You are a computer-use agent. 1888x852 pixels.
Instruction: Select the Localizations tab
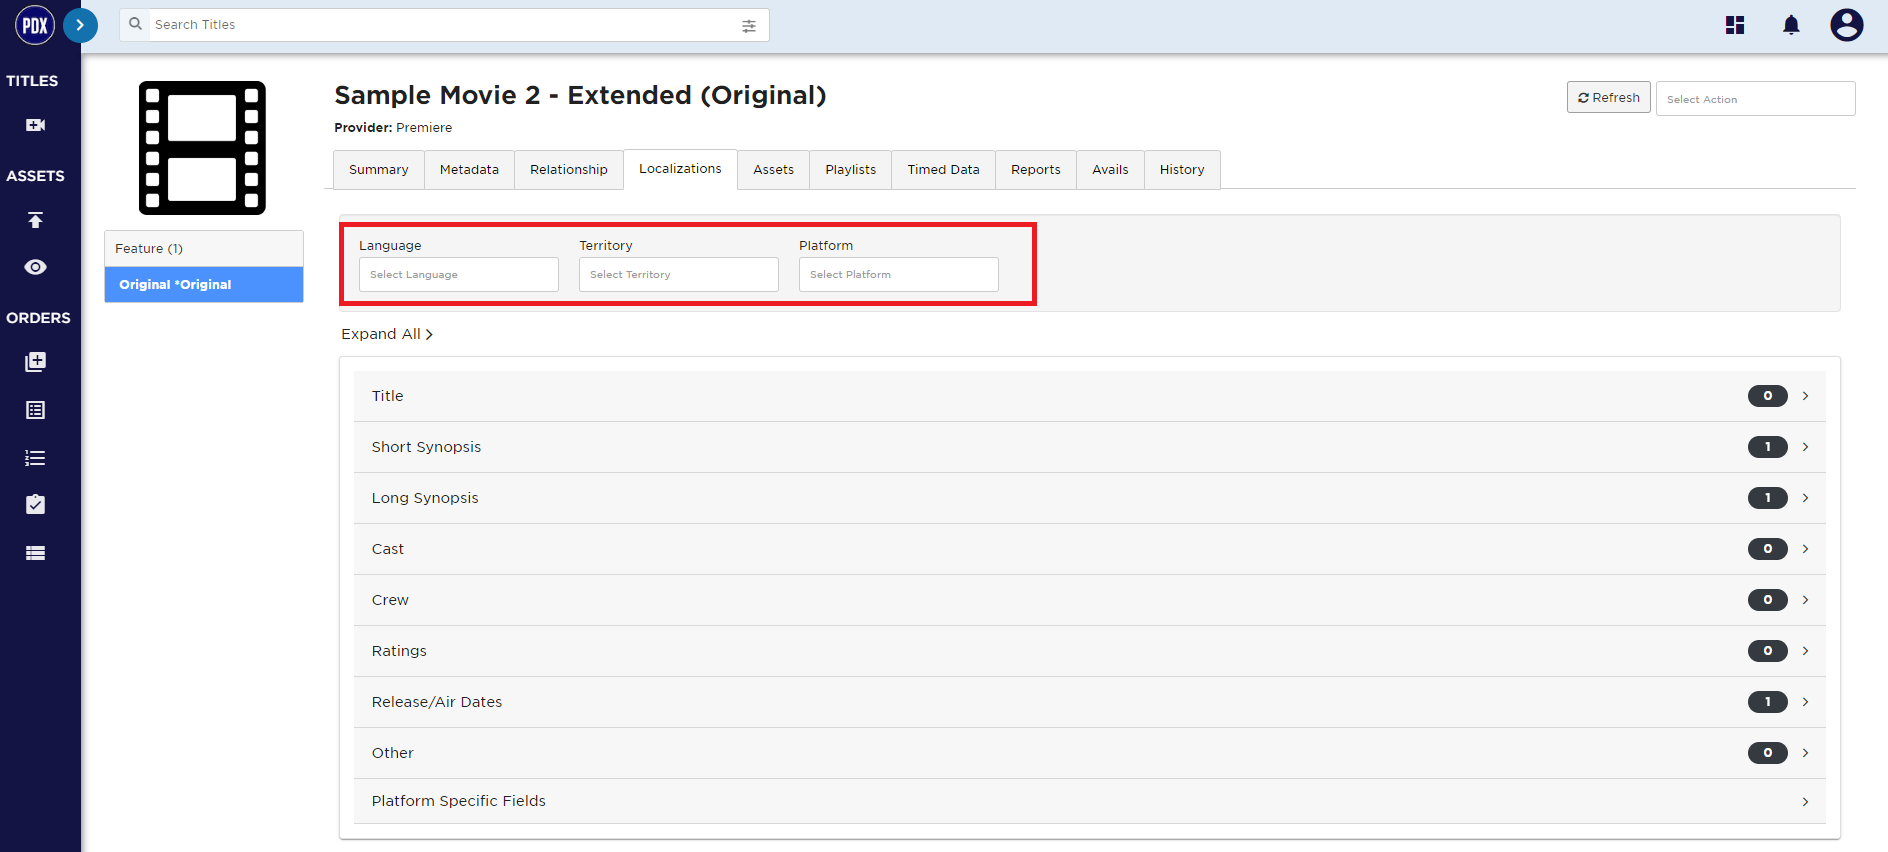[680, 169]
